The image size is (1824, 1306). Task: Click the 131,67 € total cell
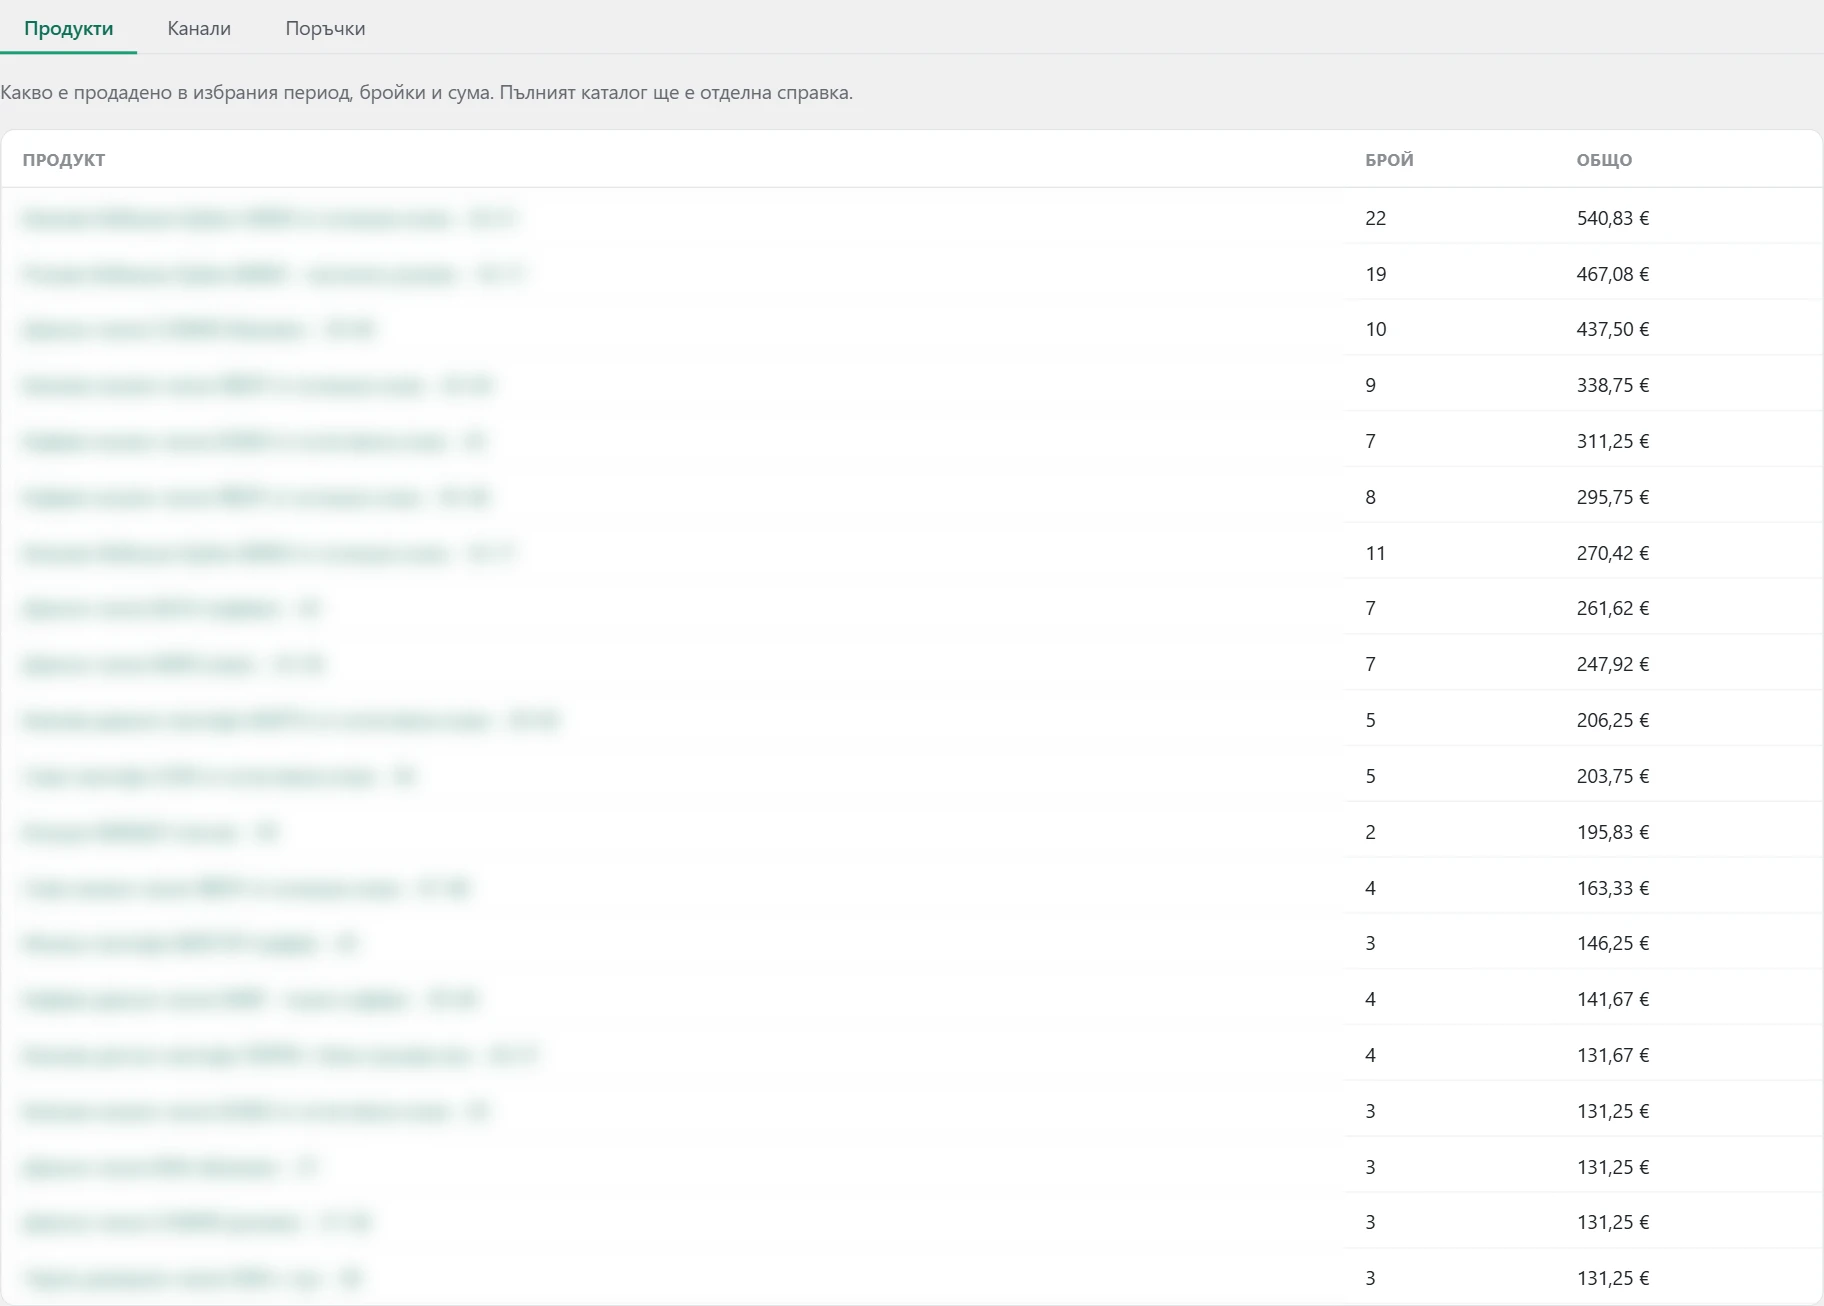click(x=1613, y=1055)
